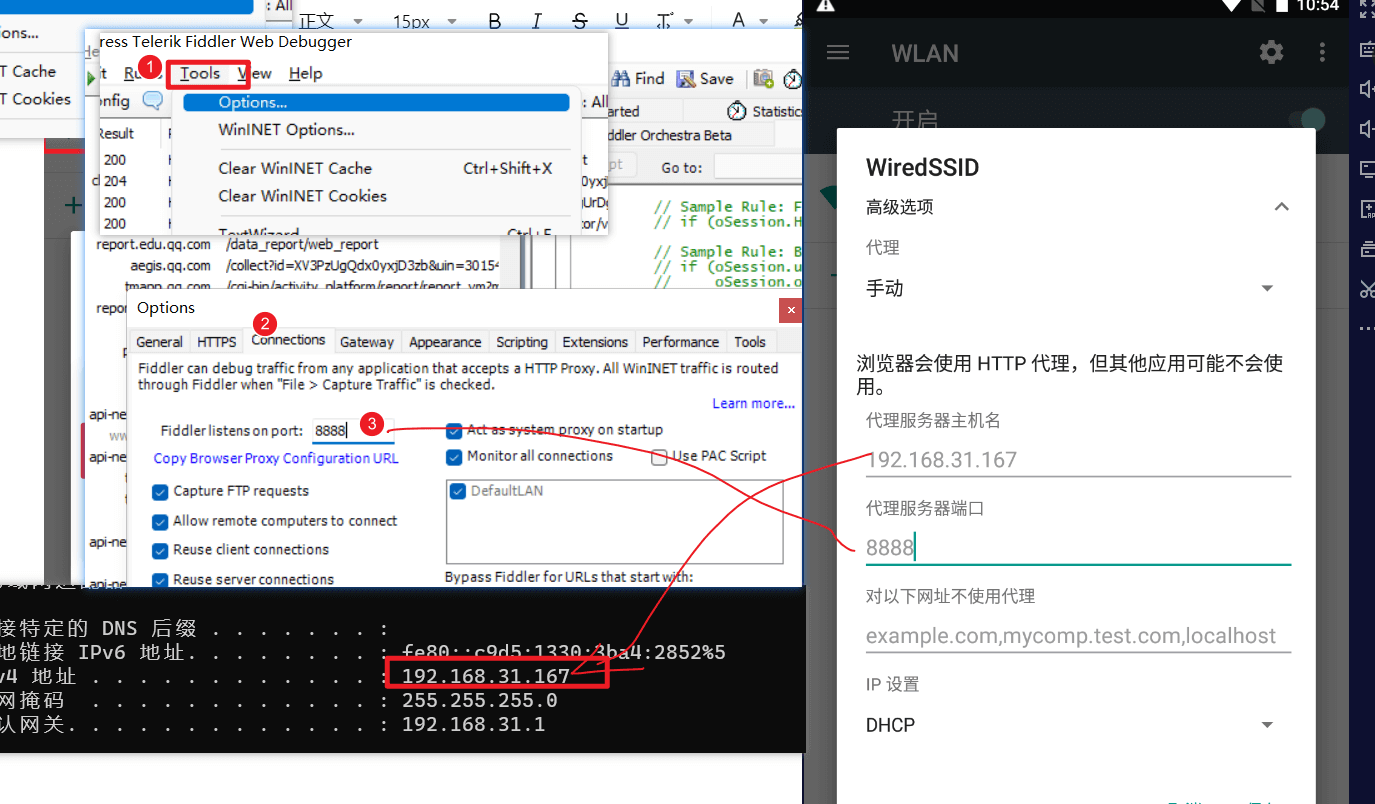The height and width of the screenshot is (804, 1375).
Task: Toggle Italic in the editor toolbar
Action: click(x=537, y=21)
